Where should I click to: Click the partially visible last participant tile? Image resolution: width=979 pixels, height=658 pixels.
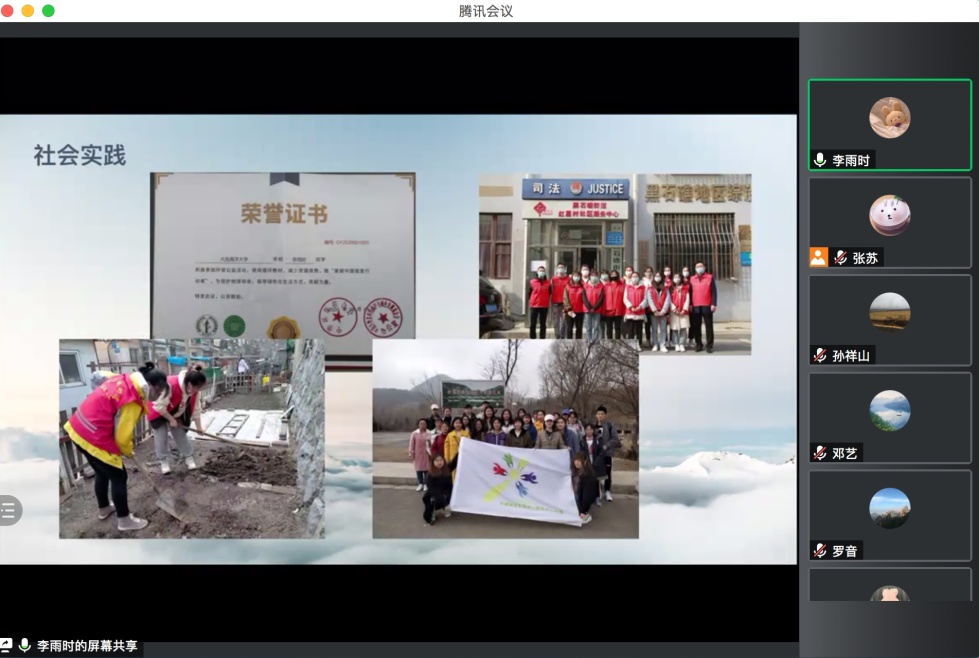tap(889, 587)
